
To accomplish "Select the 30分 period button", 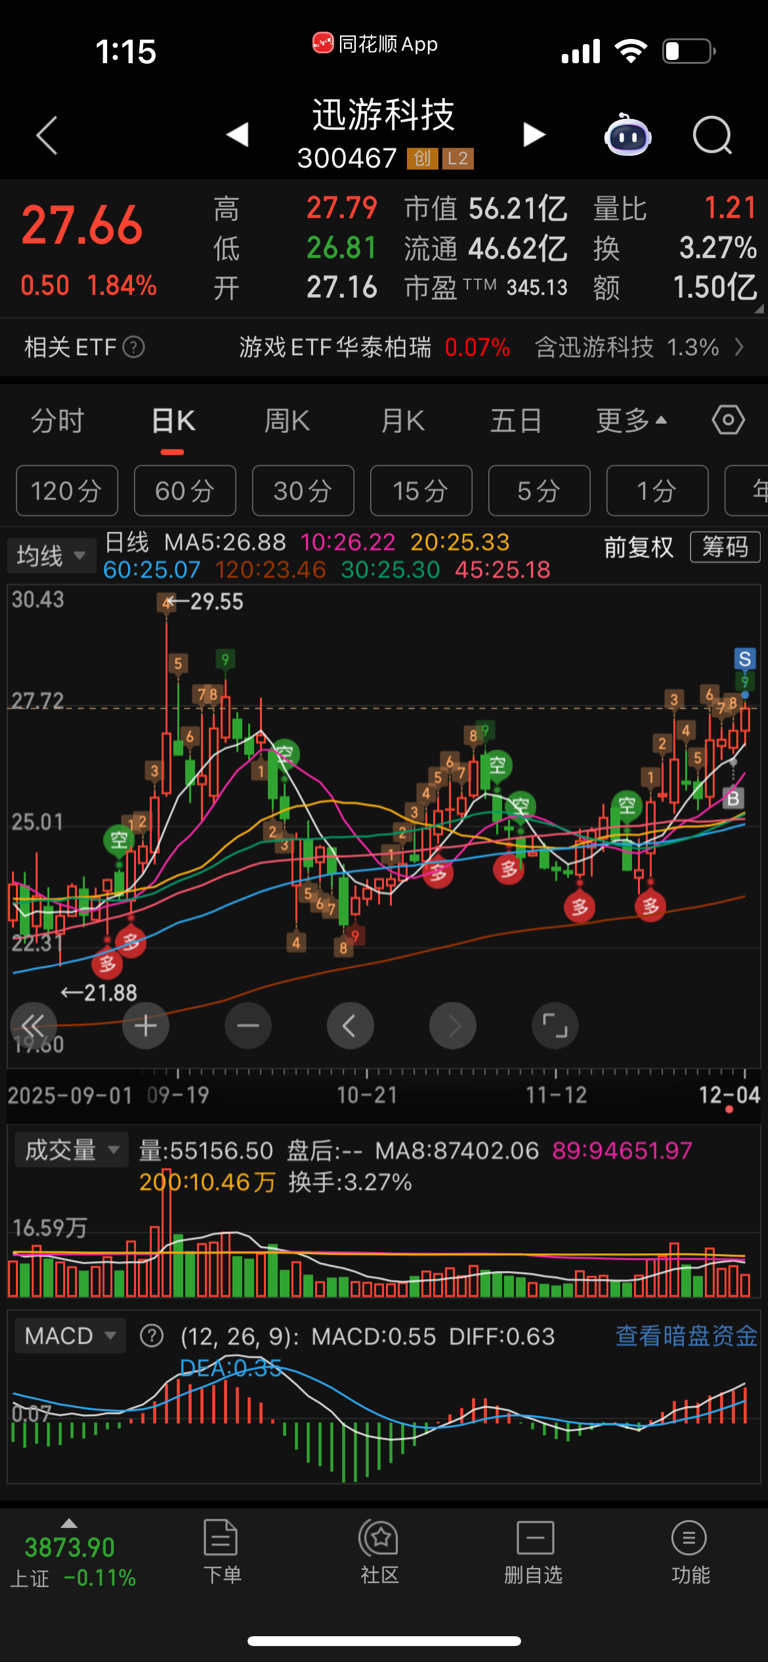I will (x=303, y=491).
